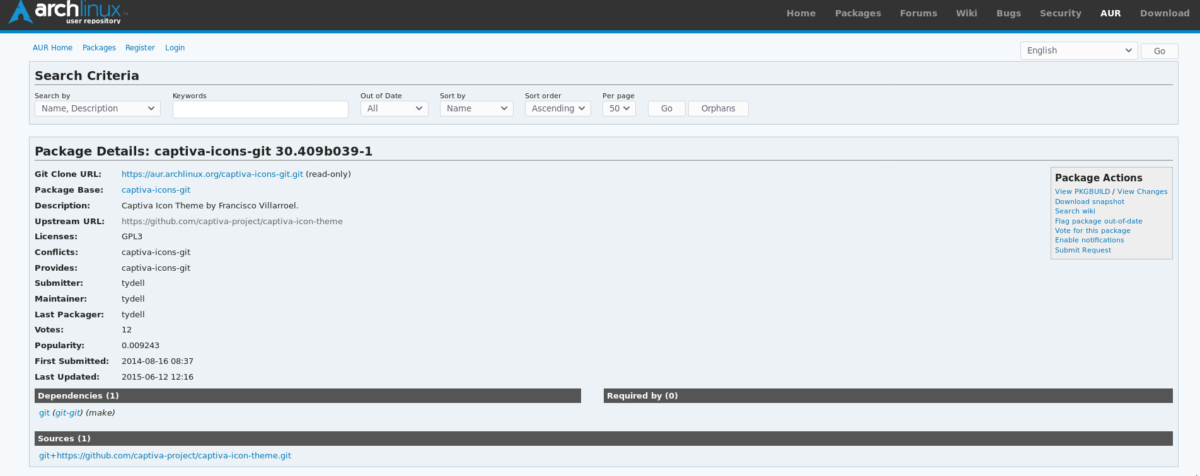Open the English language dropdown
The height and width of the screenshot is (476, 1200).
click(x=1079, y=50)
